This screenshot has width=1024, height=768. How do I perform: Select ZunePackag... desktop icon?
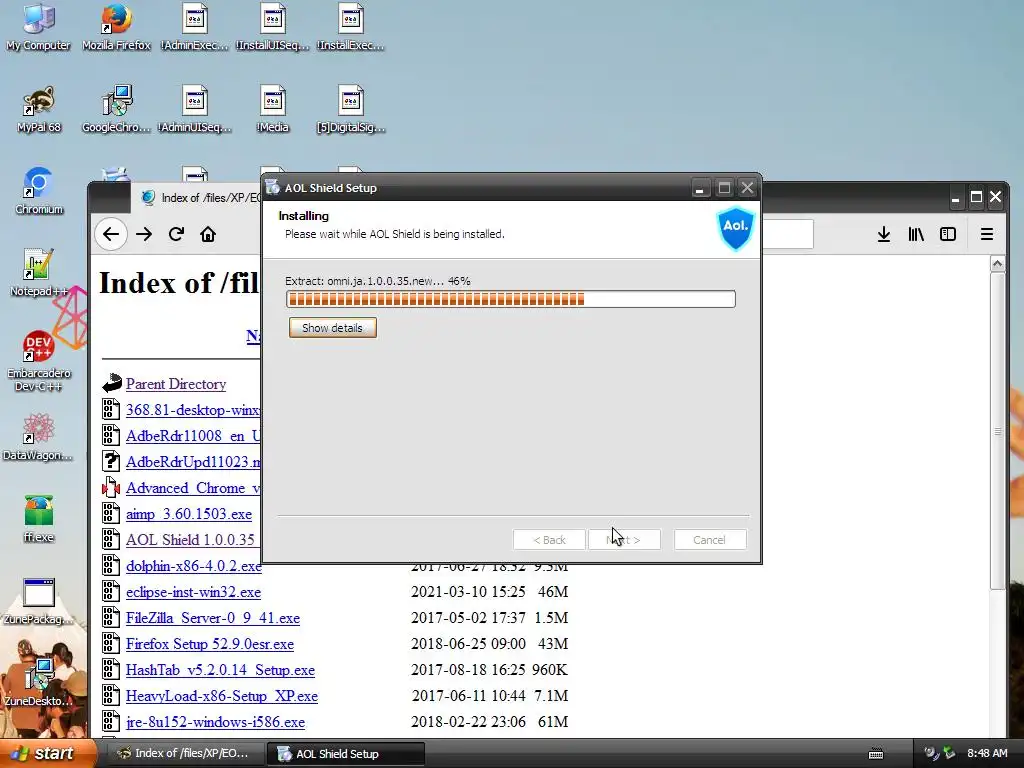coord(39,601)
